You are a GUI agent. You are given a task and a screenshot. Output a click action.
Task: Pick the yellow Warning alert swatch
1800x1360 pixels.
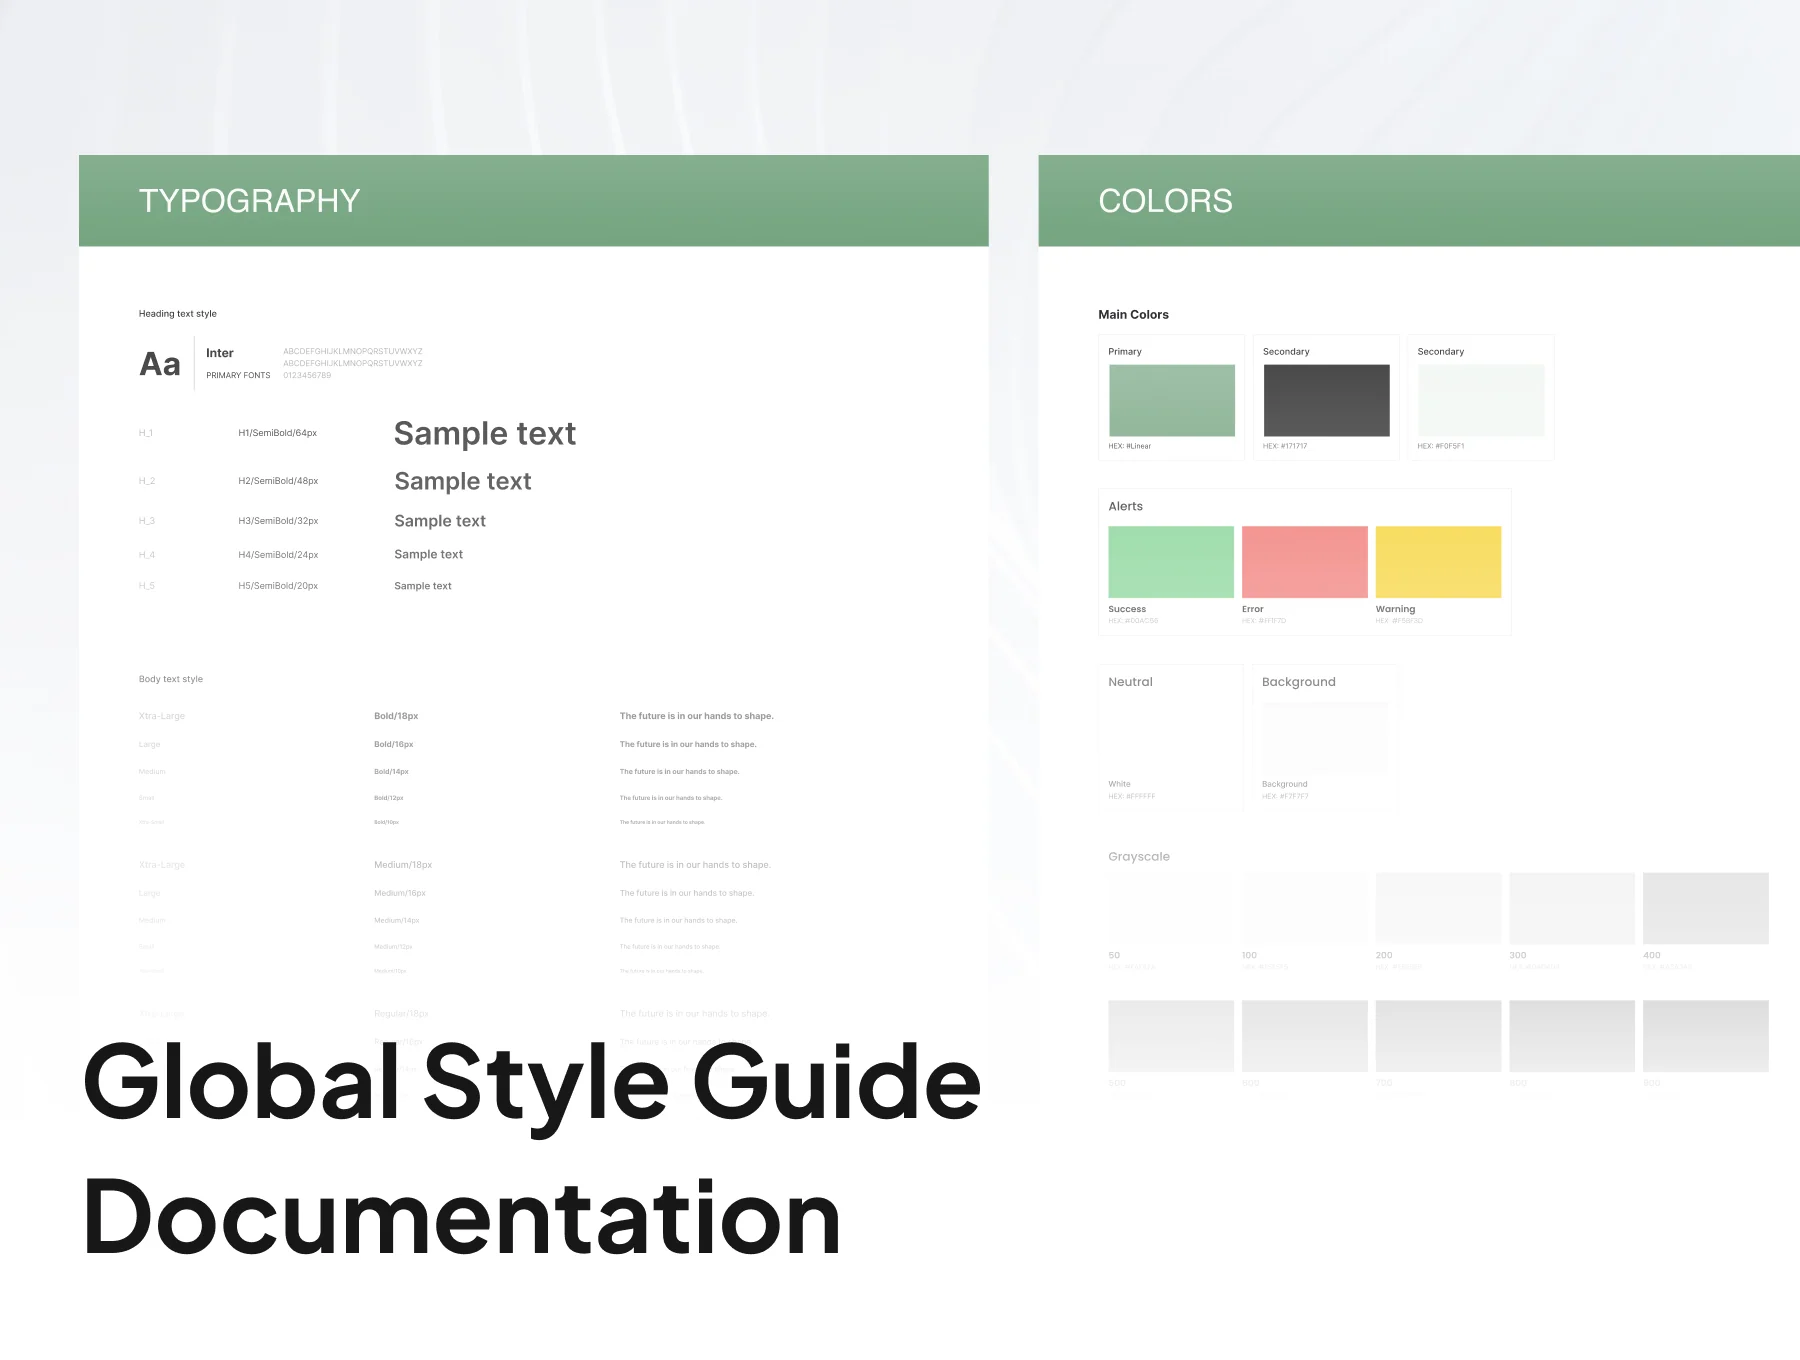(x=1438, y=562)
